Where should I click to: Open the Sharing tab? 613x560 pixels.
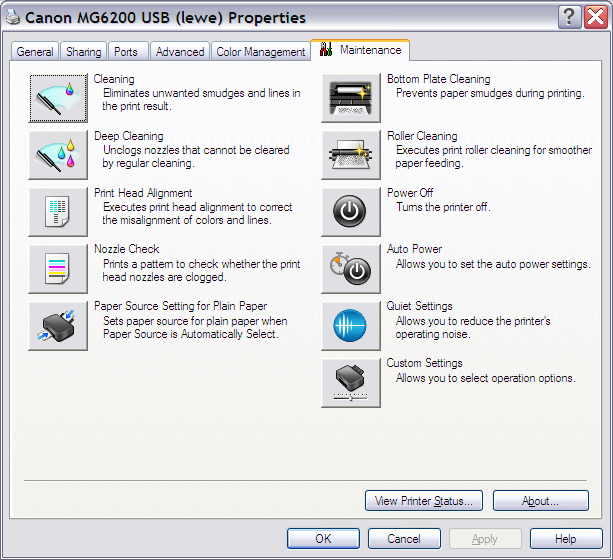[x=84, y=52]
